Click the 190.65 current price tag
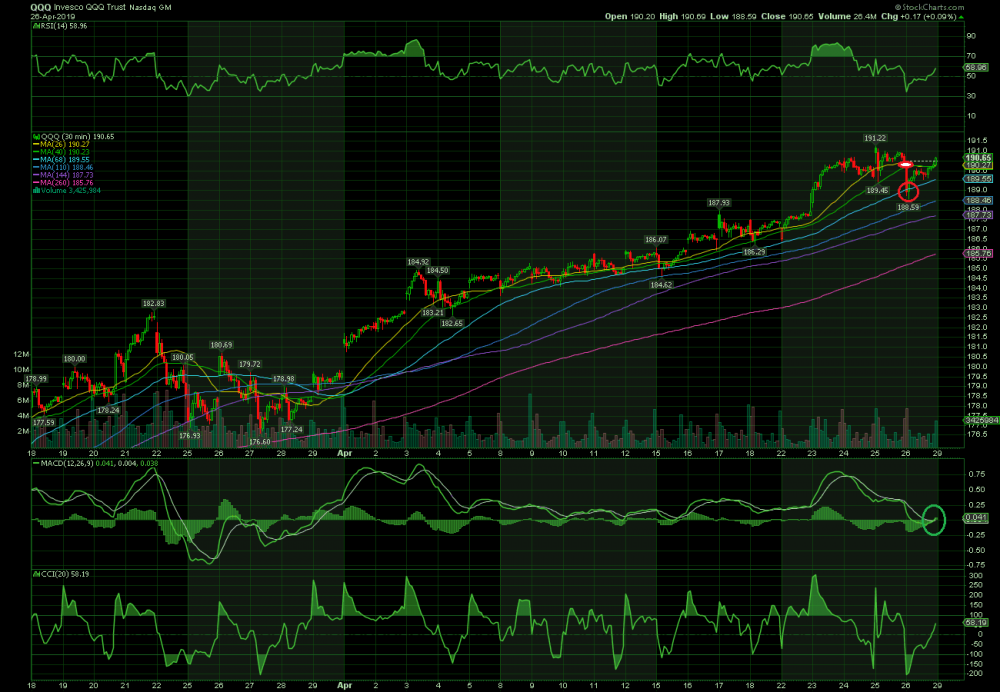Screen dimensions: 1000x692 (x=977, y=158)
